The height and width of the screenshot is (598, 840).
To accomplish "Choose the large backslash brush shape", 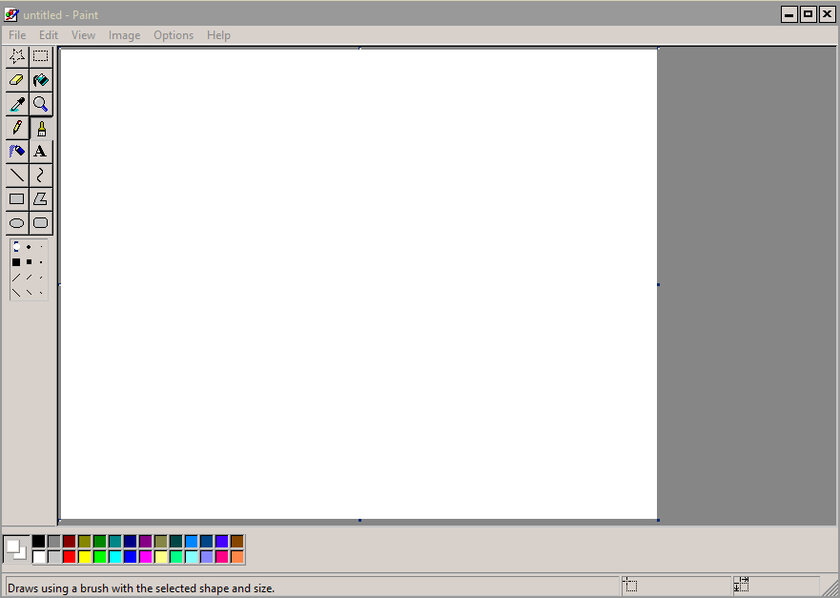I will point(16,293).
